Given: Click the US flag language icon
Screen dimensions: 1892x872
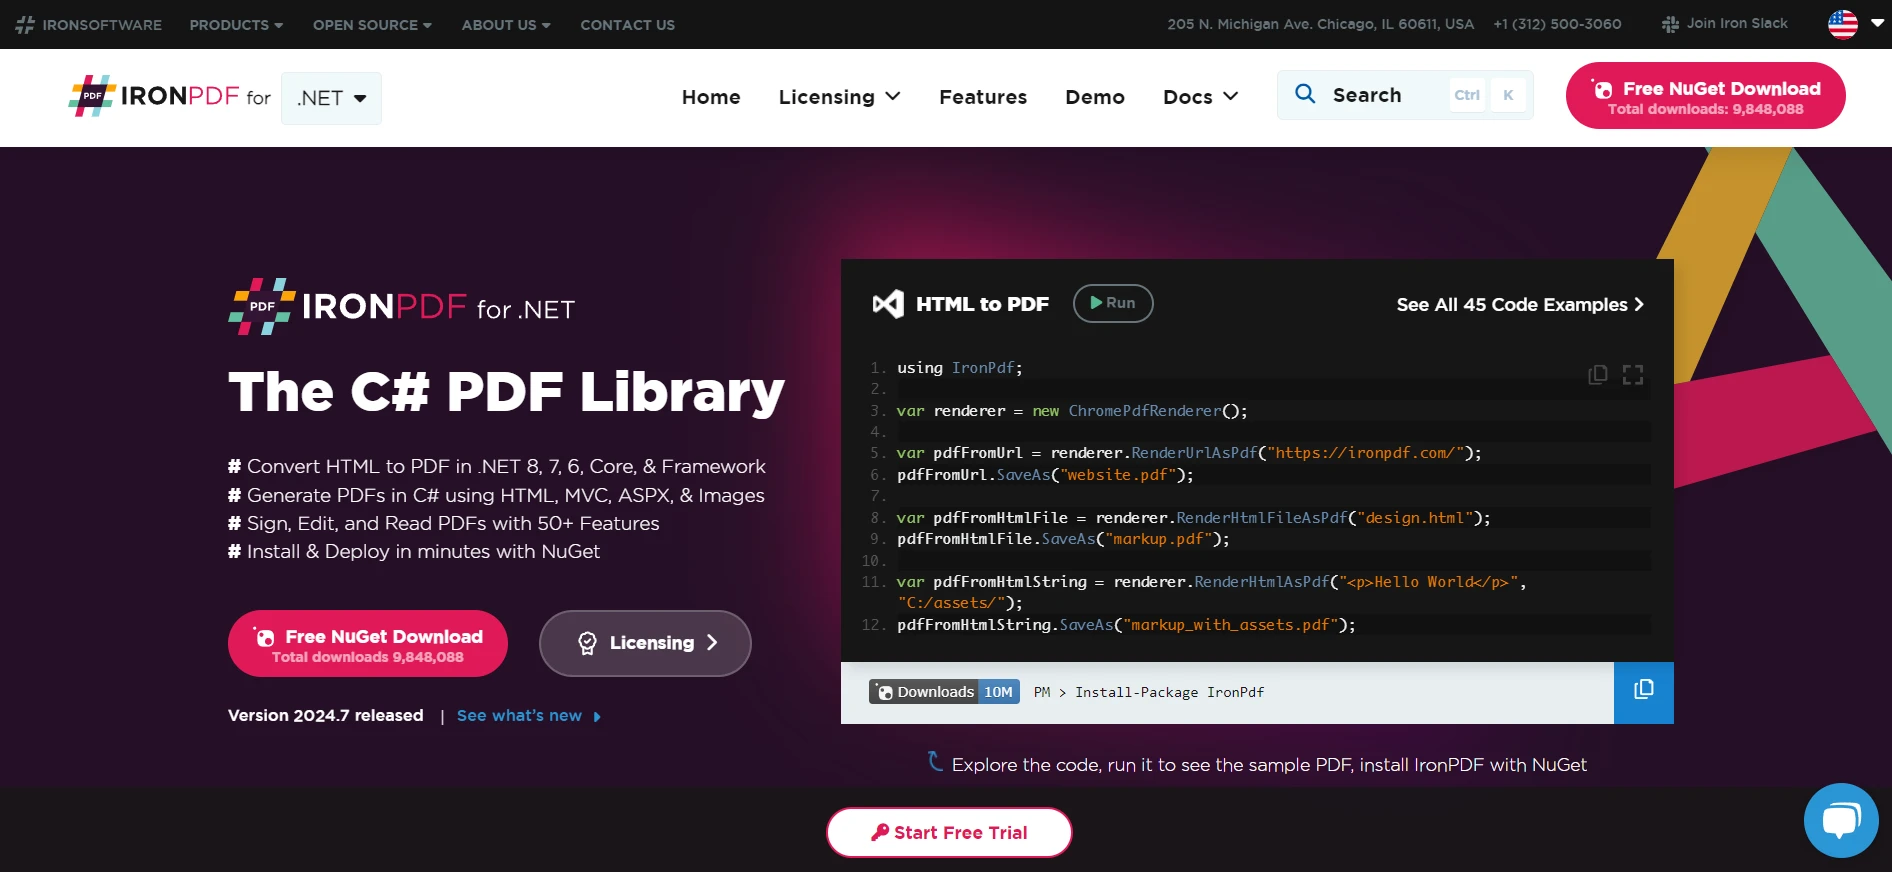Looking at the screenshot, I should pos(1843,24).
